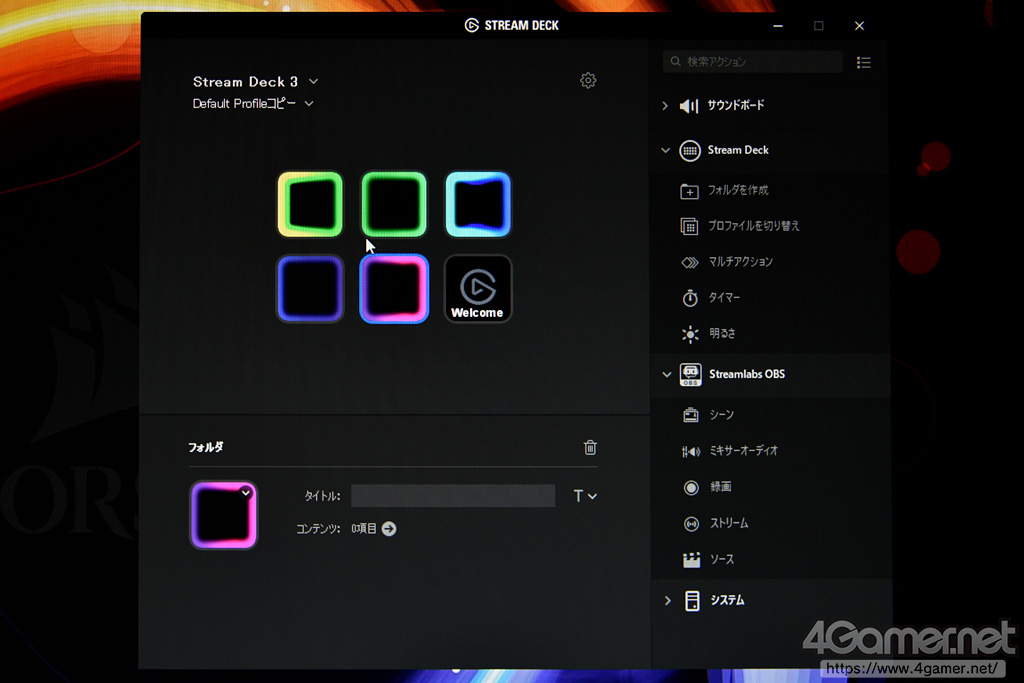Select the Brightness sun icon
The width and height of the screenshot is (1024, 683).
pyautogui.click(x=690, y=334)
